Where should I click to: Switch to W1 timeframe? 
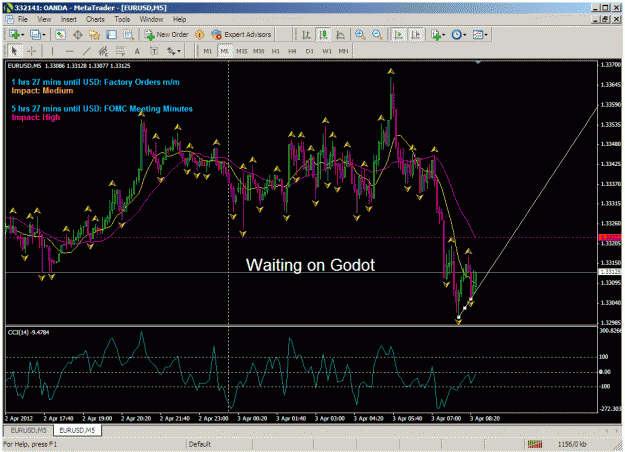(326, 51)
